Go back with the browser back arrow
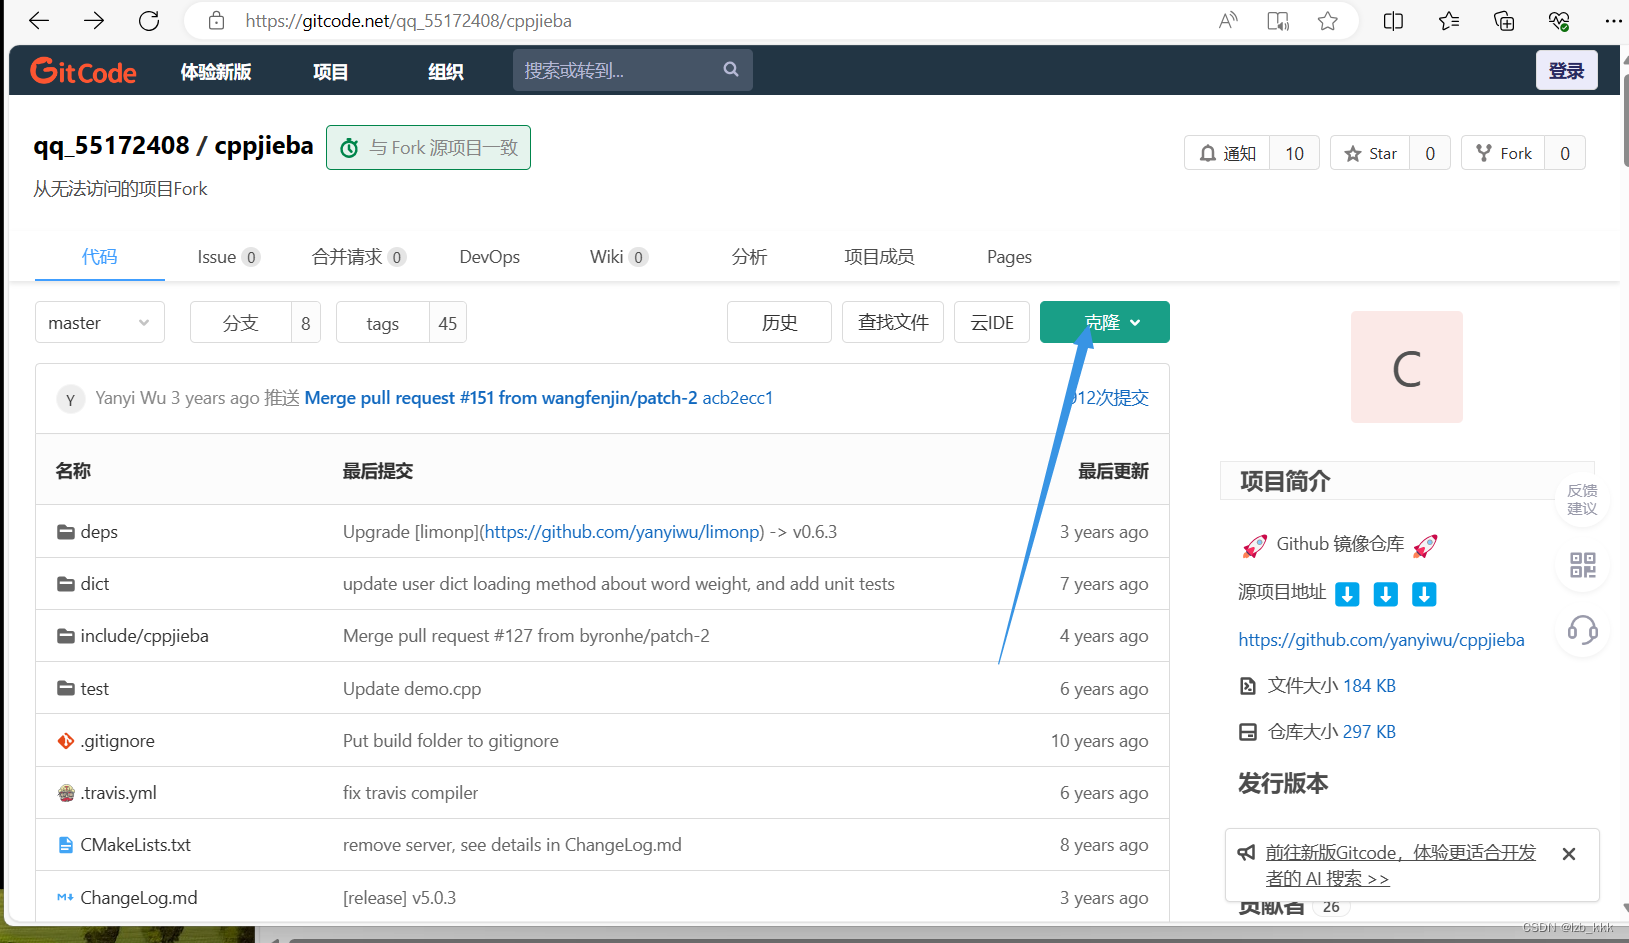This screenshot has width=1629, height=943. (39, 21)
